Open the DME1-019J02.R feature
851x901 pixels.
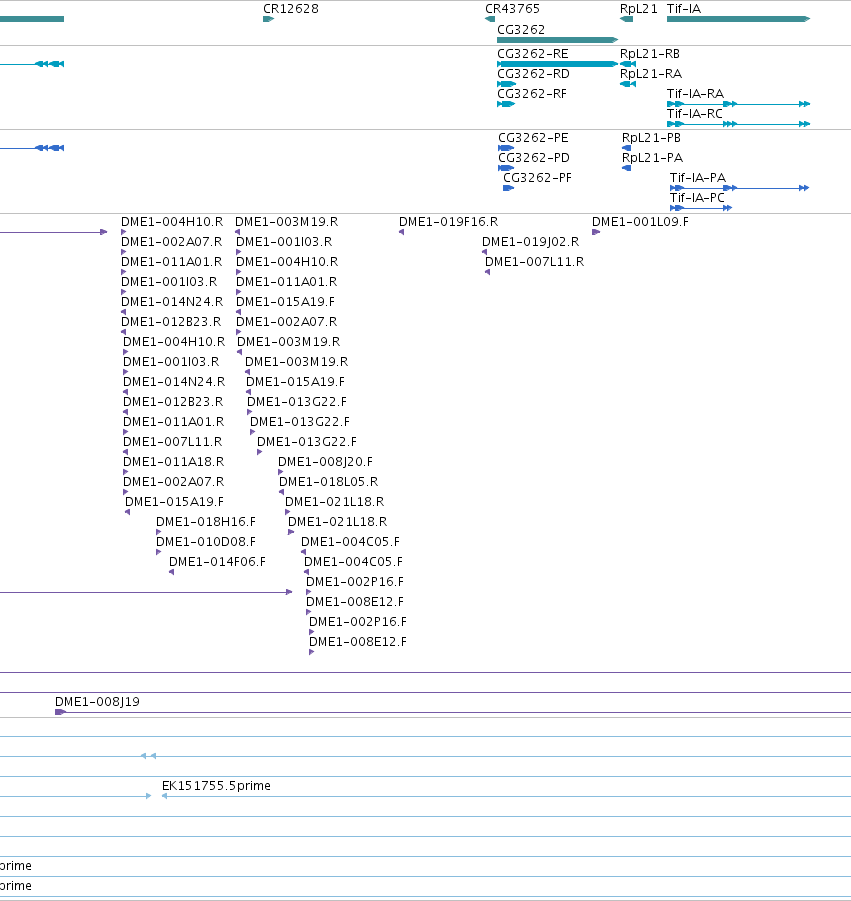484,252
